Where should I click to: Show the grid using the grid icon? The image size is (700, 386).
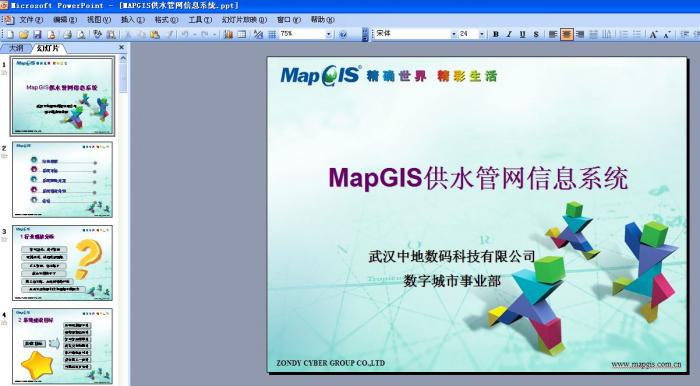[x=272, y=34]
